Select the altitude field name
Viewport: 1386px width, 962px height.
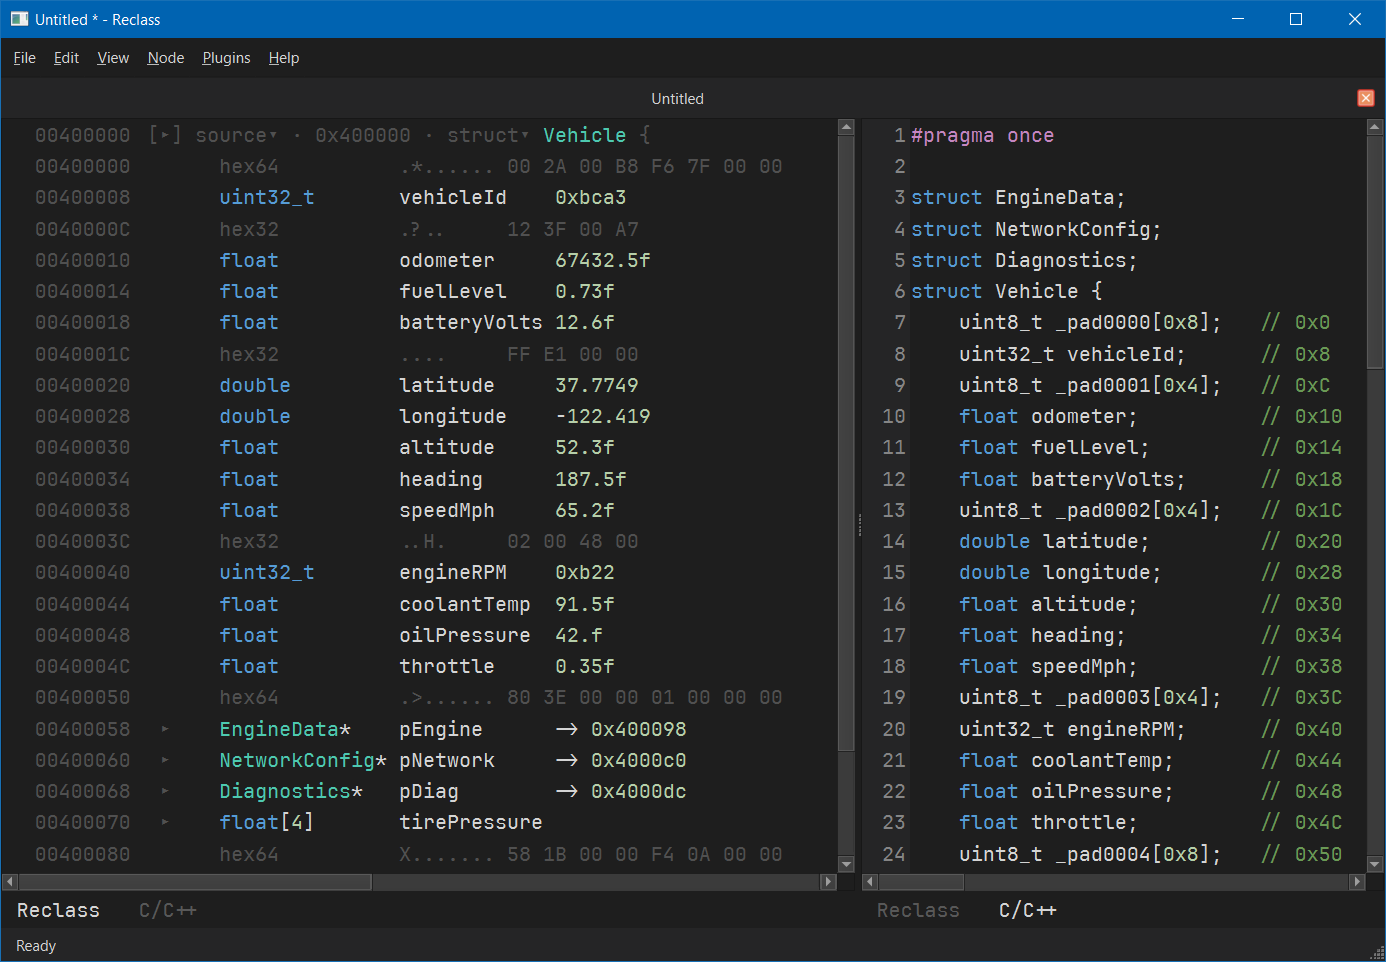tap(447, 447)
